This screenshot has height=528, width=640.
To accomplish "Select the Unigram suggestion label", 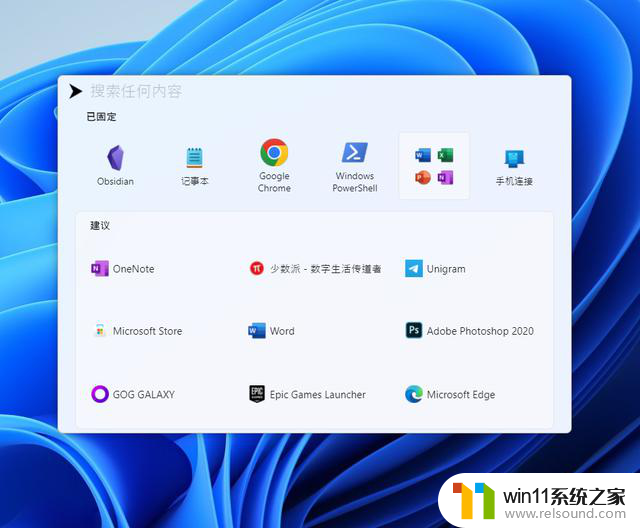I will [446, 269].
